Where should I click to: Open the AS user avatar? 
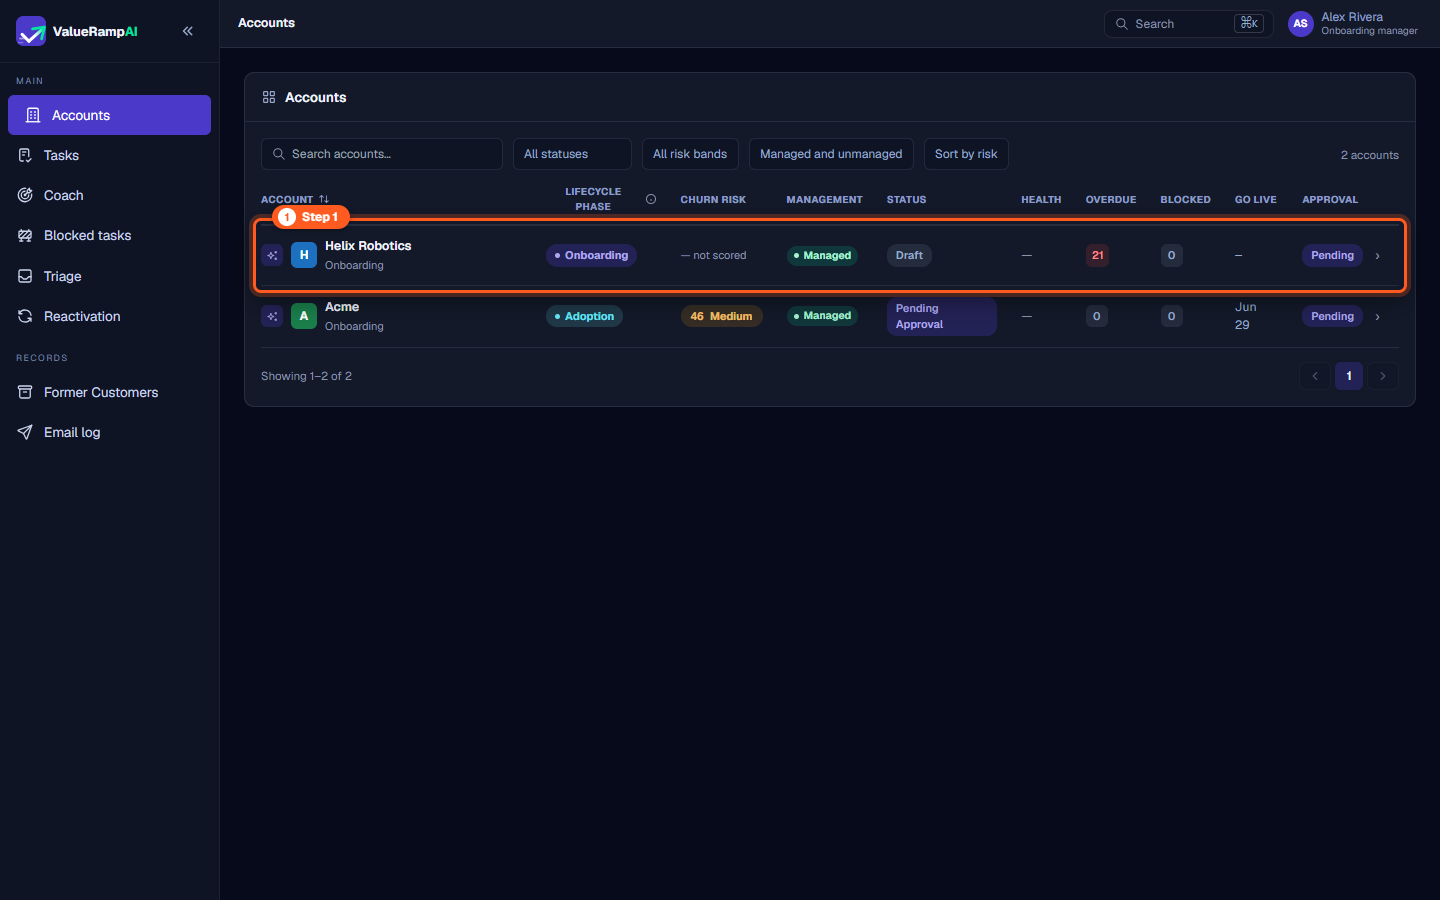click(x=1300, y=24)
